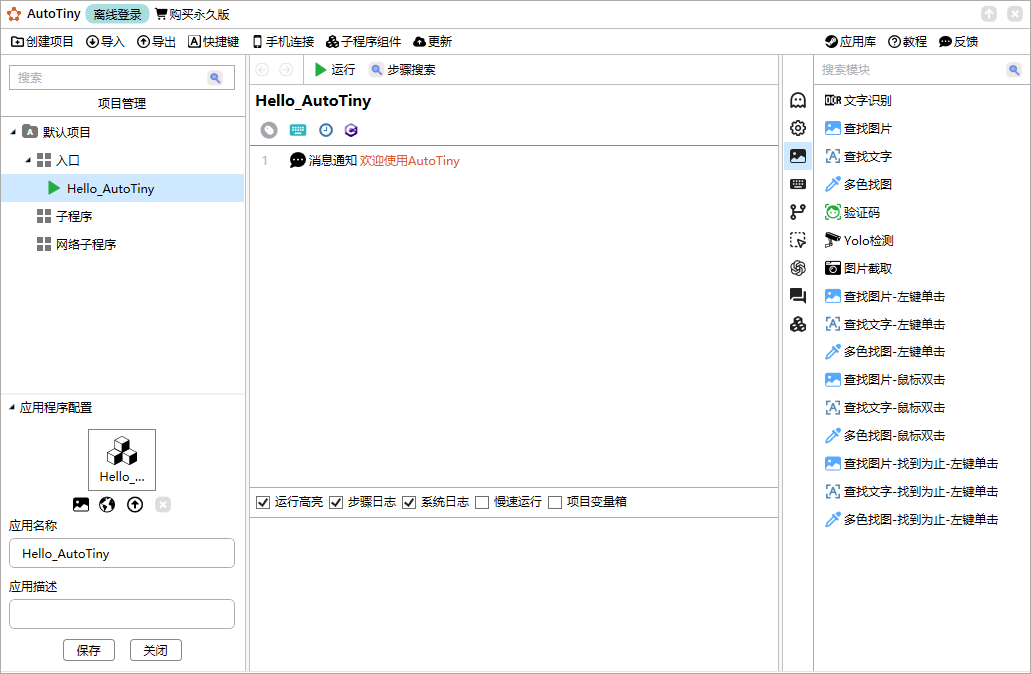This screenshot has width=1031, height=674.
Task: Click the teal keyboard icon below title
Action: tap(298, 130)
